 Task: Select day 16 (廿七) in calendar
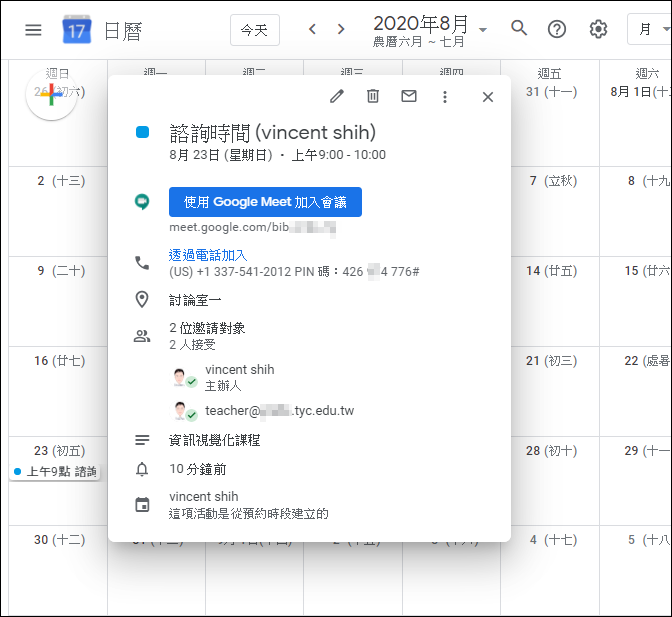(x=60, y=361)
